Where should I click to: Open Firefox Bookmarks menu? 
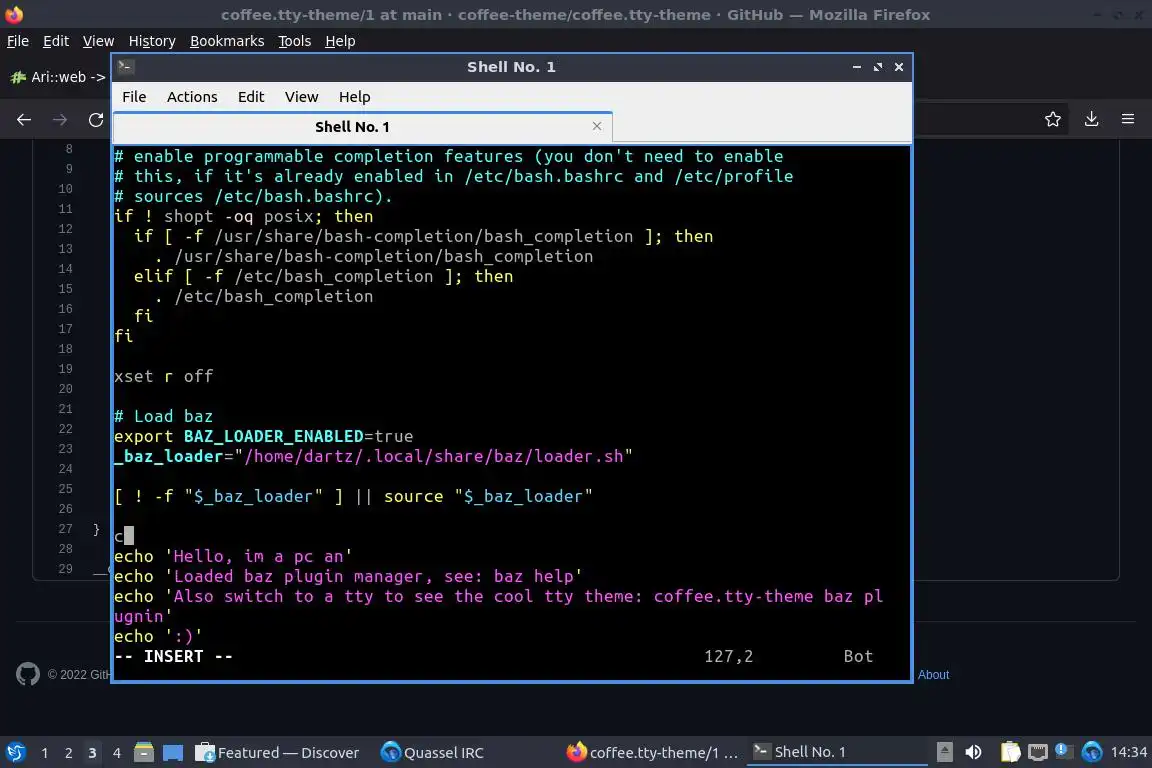227,41
